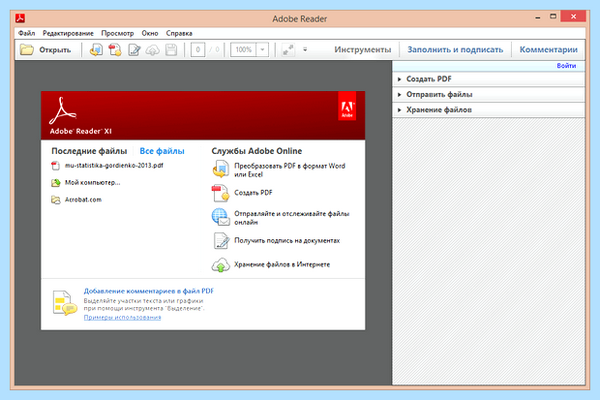
Task: Open recent file mu-statistika-gordienko-2013.pdf
Action: [114, 165]
